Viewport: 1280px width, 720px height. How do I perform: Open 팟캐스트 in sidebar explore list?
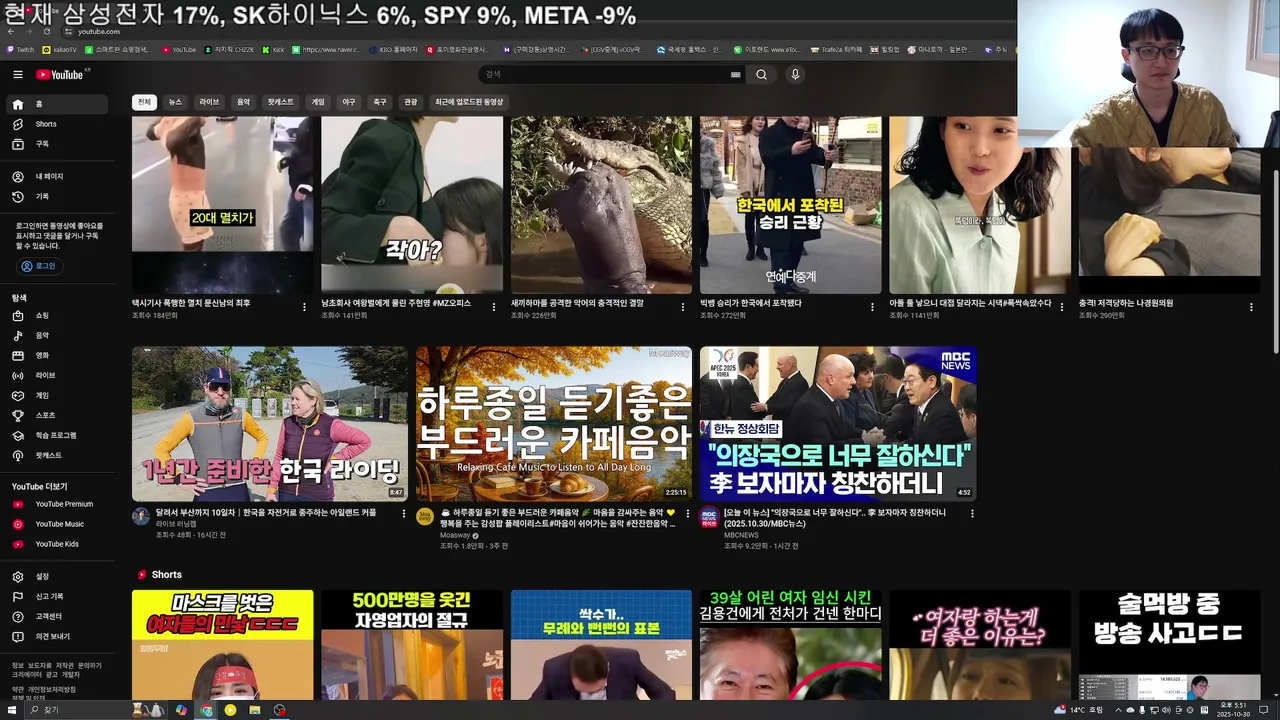59,455
